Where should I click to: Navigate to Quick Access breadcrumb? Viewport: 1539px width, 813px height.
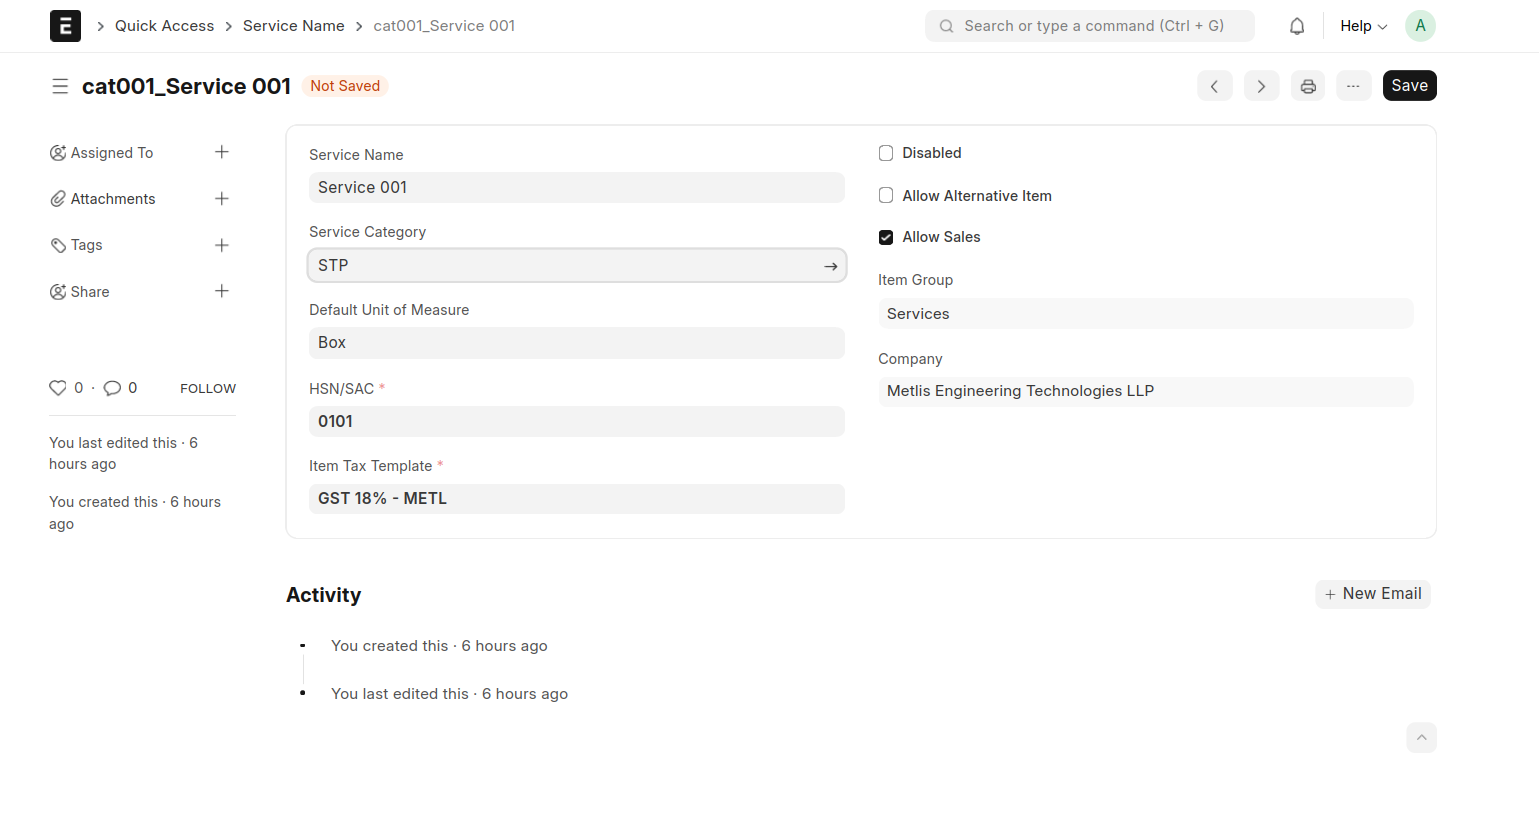[164, 26]
